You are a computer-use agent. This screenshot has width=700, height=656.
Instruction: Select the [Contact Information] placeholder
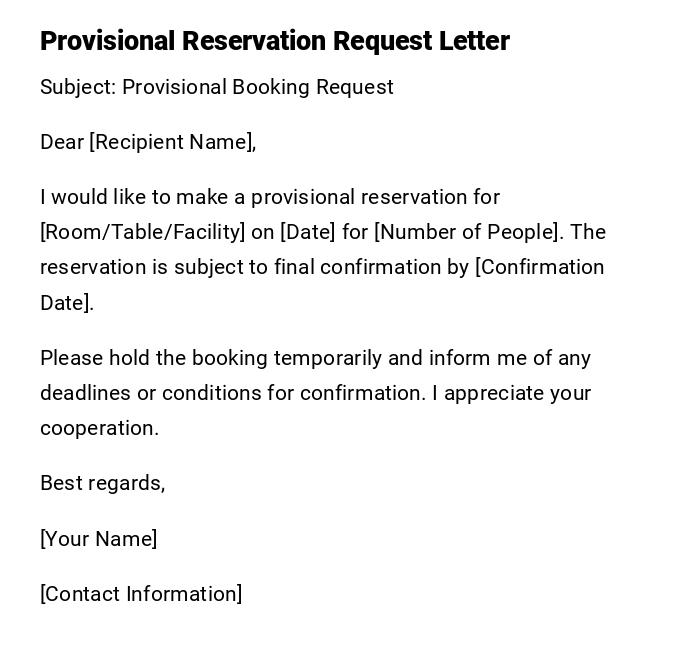click(x=141, y=594)
